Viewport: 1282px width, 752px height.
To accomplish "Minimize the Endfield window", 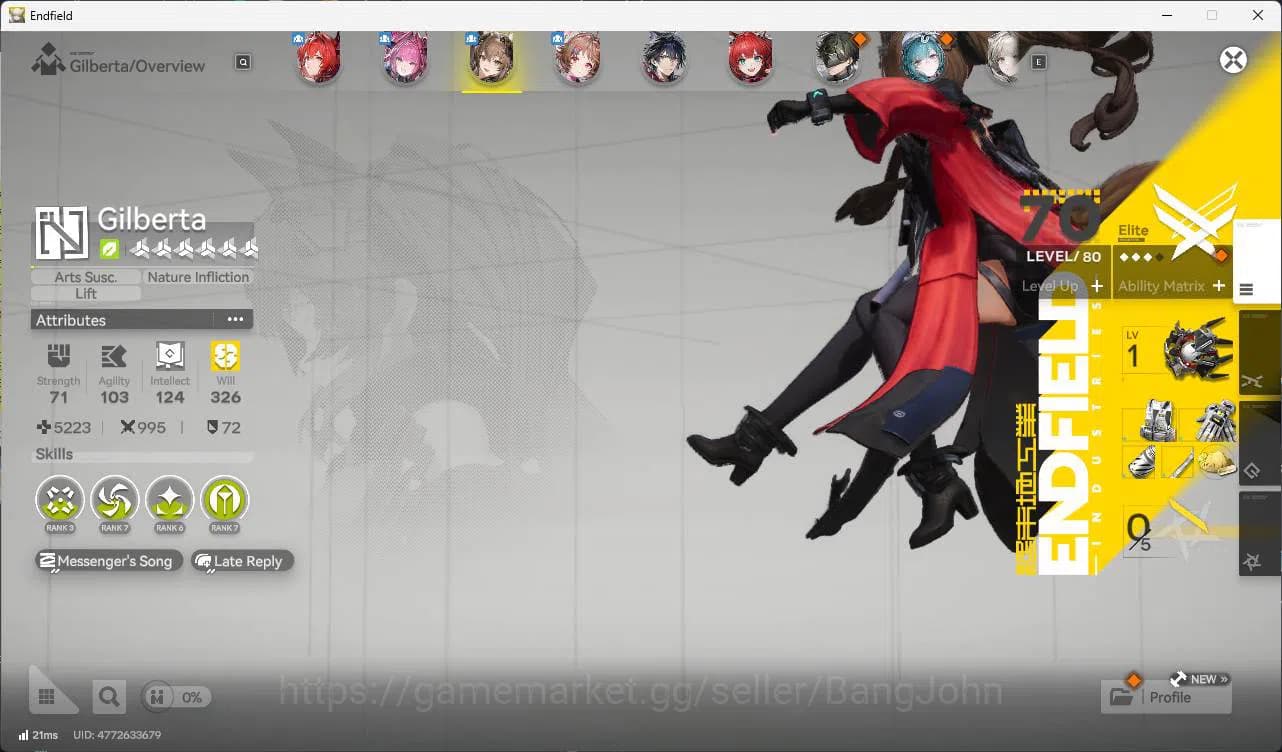I will tap(1167, 15).
